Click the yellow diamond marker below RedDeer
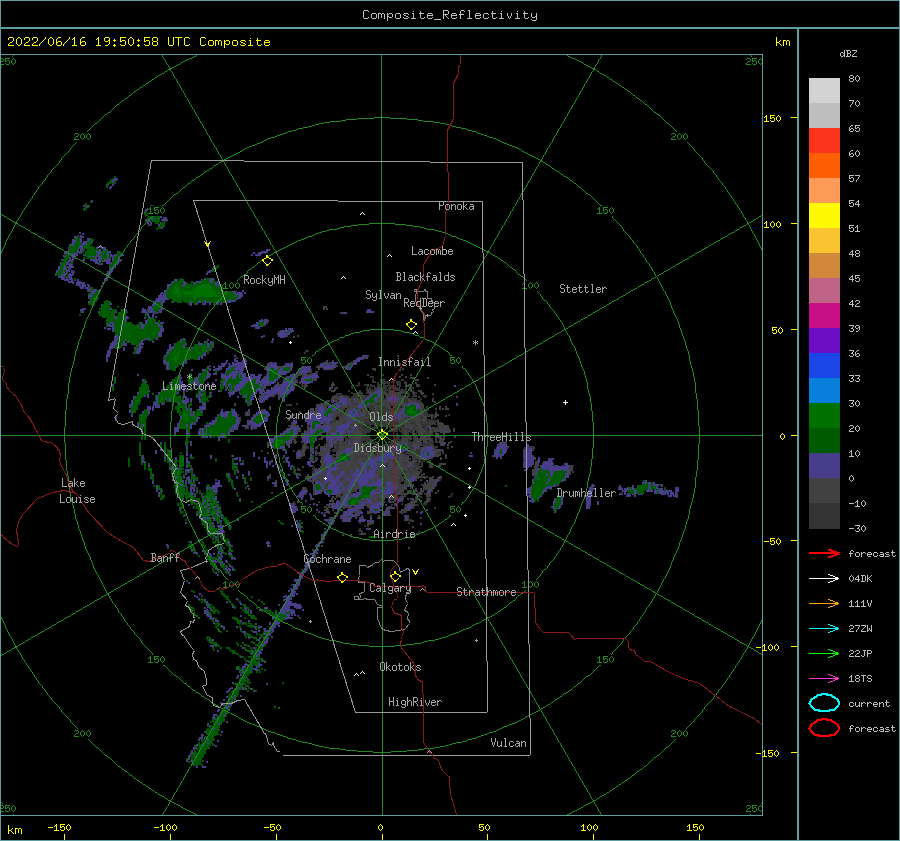 412,325
